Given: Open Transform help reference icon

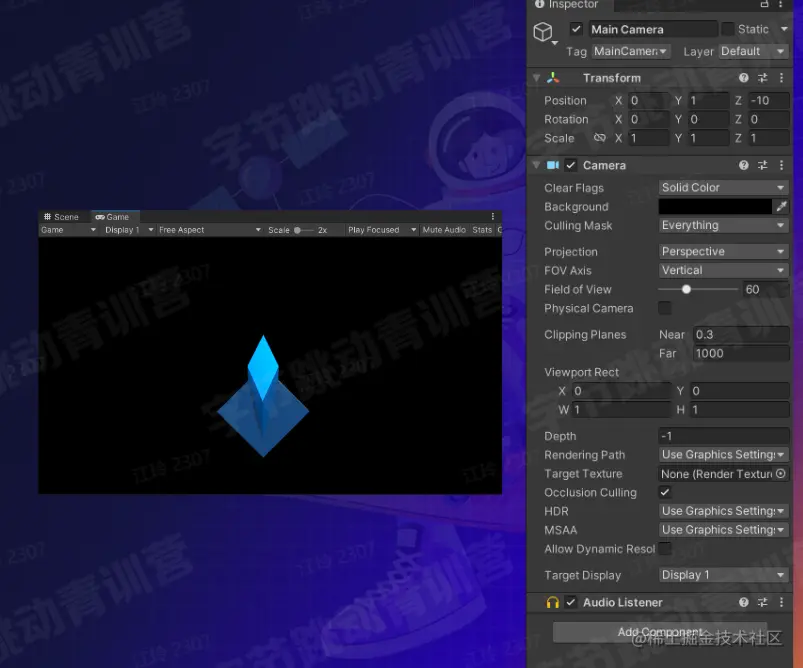Looking at the screenshot, I should pyautogui.click(x=744, y=78).
